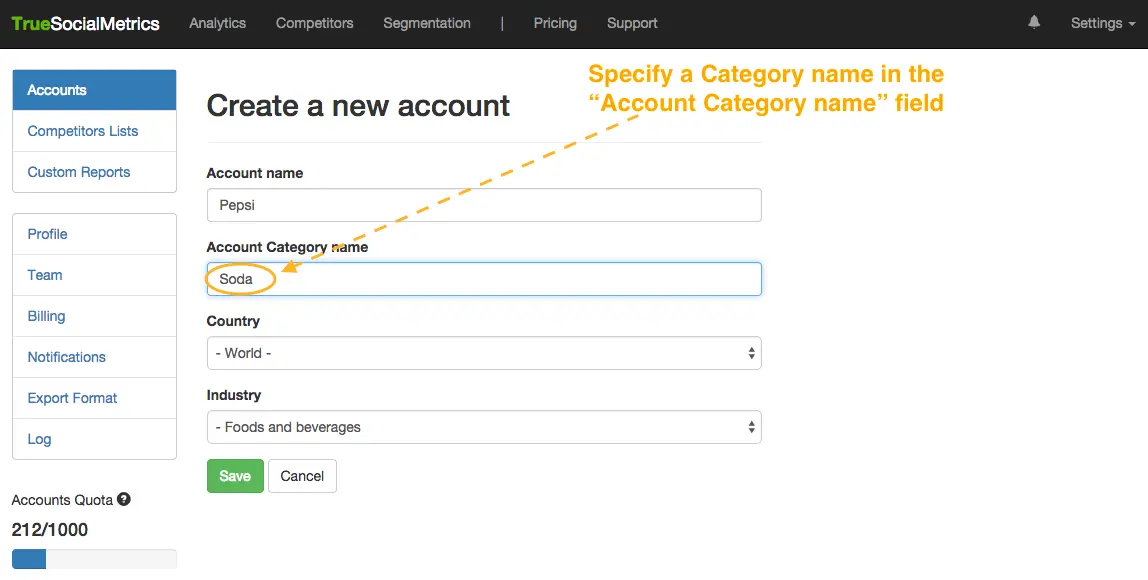Click the Cancel button
Viewport: 1148px width, 580px height.
click(302, 476)
